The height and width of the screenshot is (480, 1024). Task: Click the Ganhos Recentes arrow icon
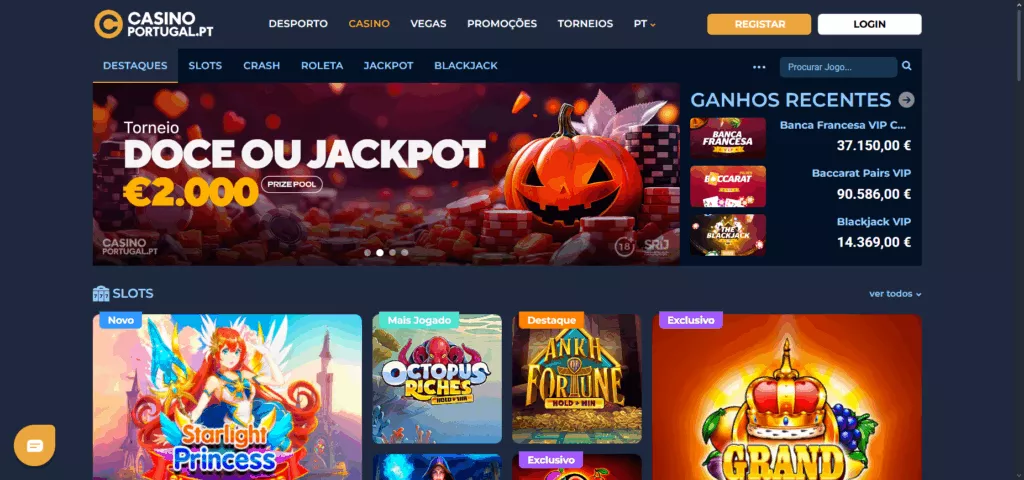[906, 100]
